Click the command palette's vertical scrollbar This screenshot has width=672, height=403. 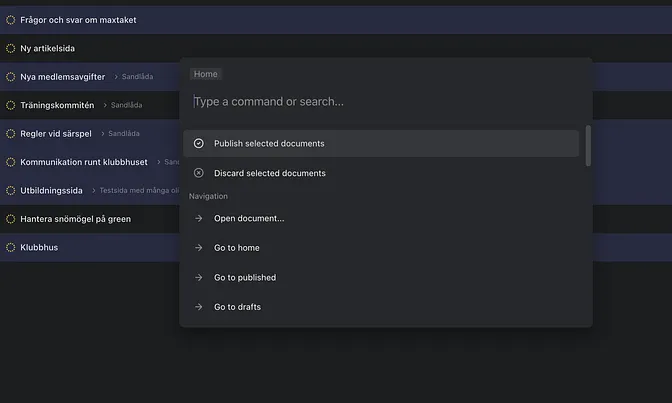point(587,145)
